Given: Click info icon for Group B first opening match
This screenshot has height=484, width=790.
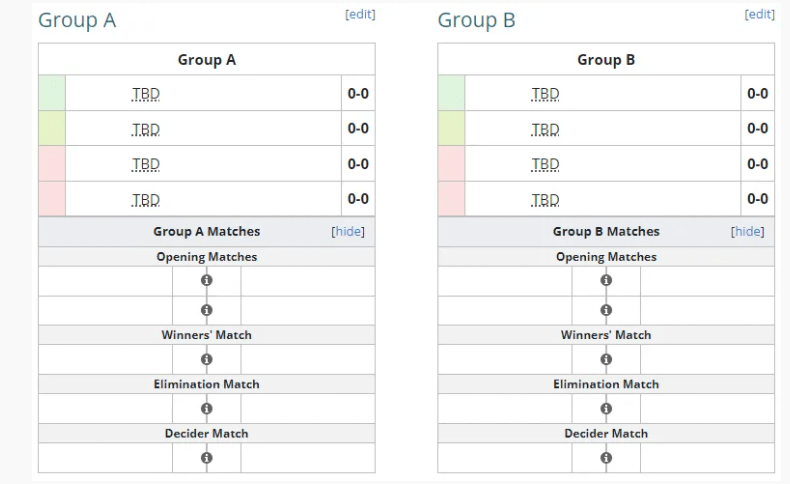Looking at the screenshot, I should coord(606,281).
